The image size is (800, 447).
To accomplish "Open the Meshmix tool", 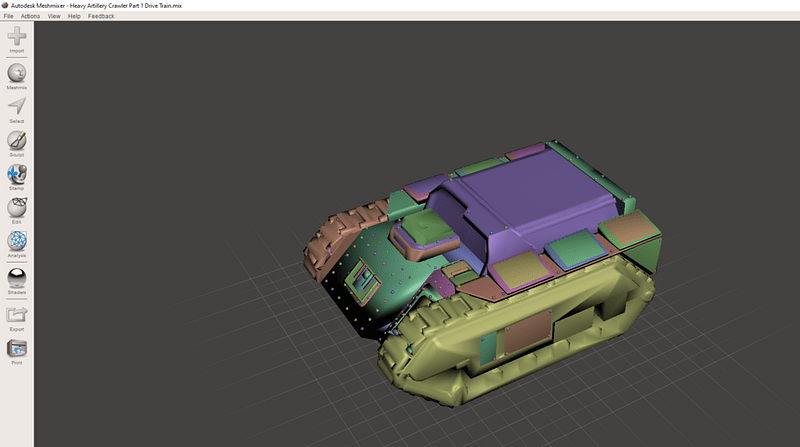I will (17, 73).
